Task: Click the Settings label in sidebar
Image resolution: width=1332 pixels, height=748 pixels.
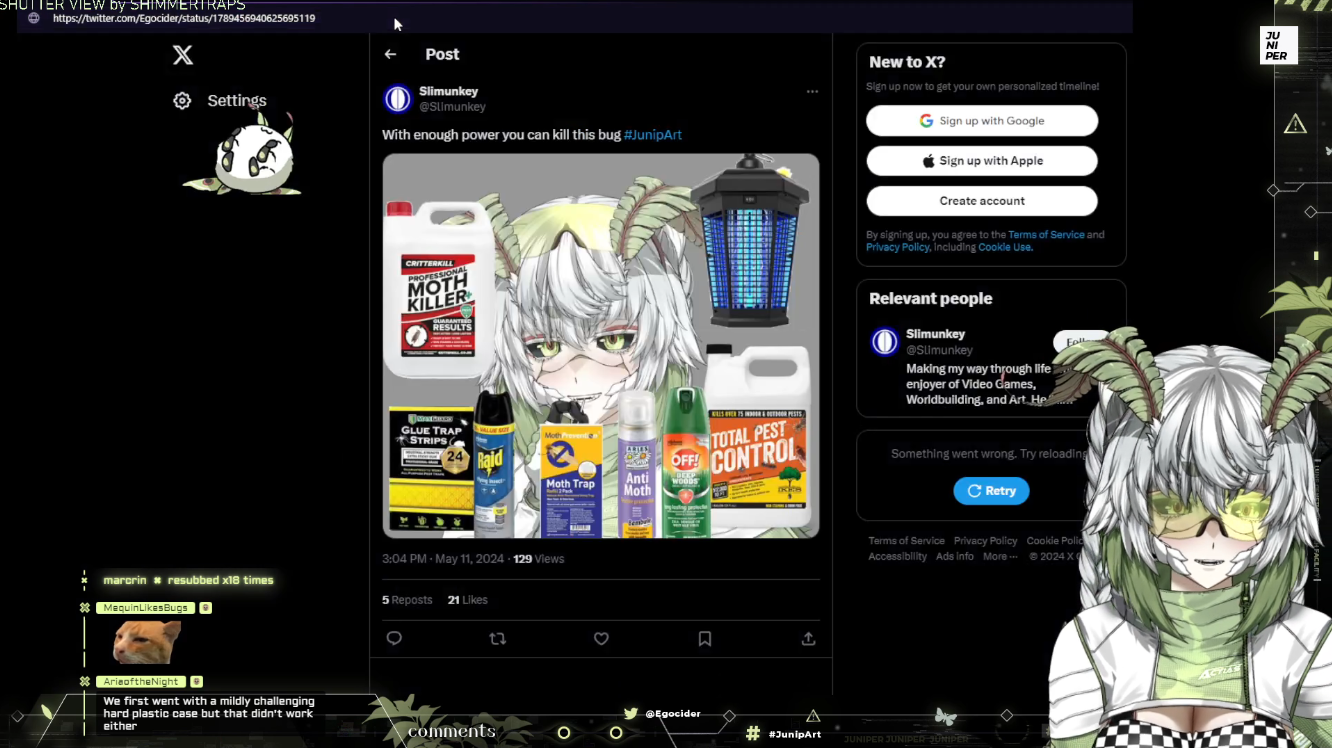Action: coord(237,101)
